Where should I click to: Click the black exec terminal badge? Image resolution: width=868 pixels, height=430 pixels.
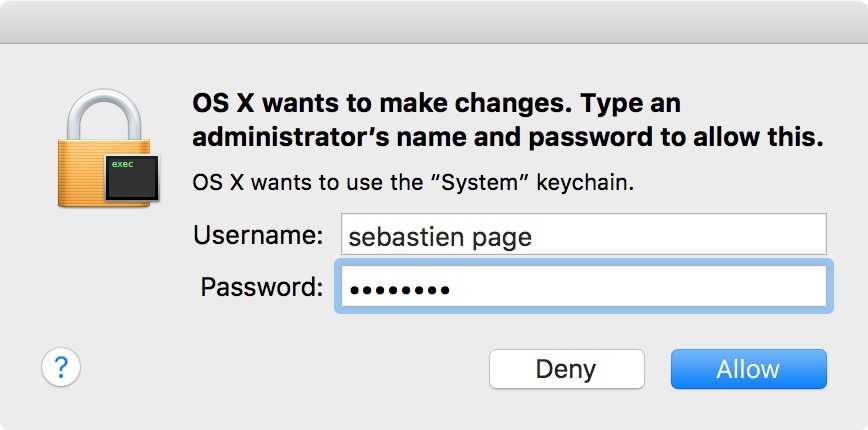(x=129, y=175)
